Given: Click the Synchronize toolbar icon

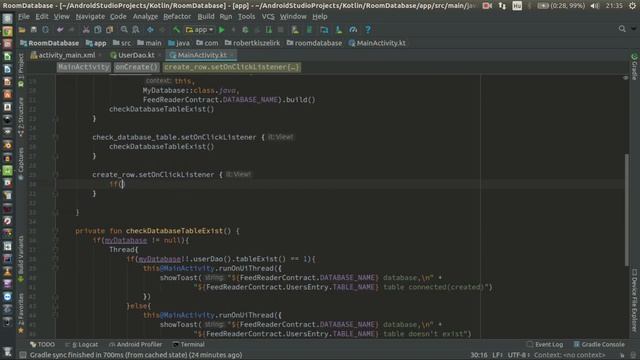Looking at the screenshot, I should [45, 30].
